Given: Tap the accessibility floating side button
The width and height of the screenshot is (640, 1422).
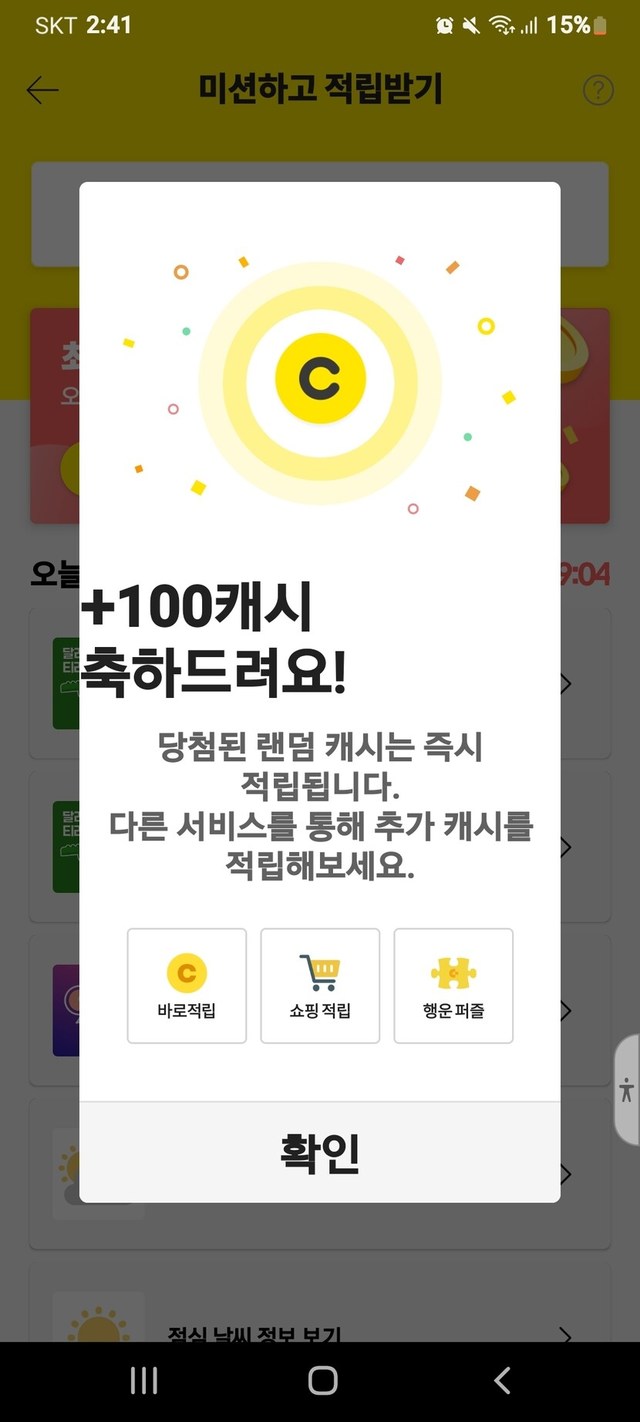Looking at the screenshot, I should coord(627,1089).
